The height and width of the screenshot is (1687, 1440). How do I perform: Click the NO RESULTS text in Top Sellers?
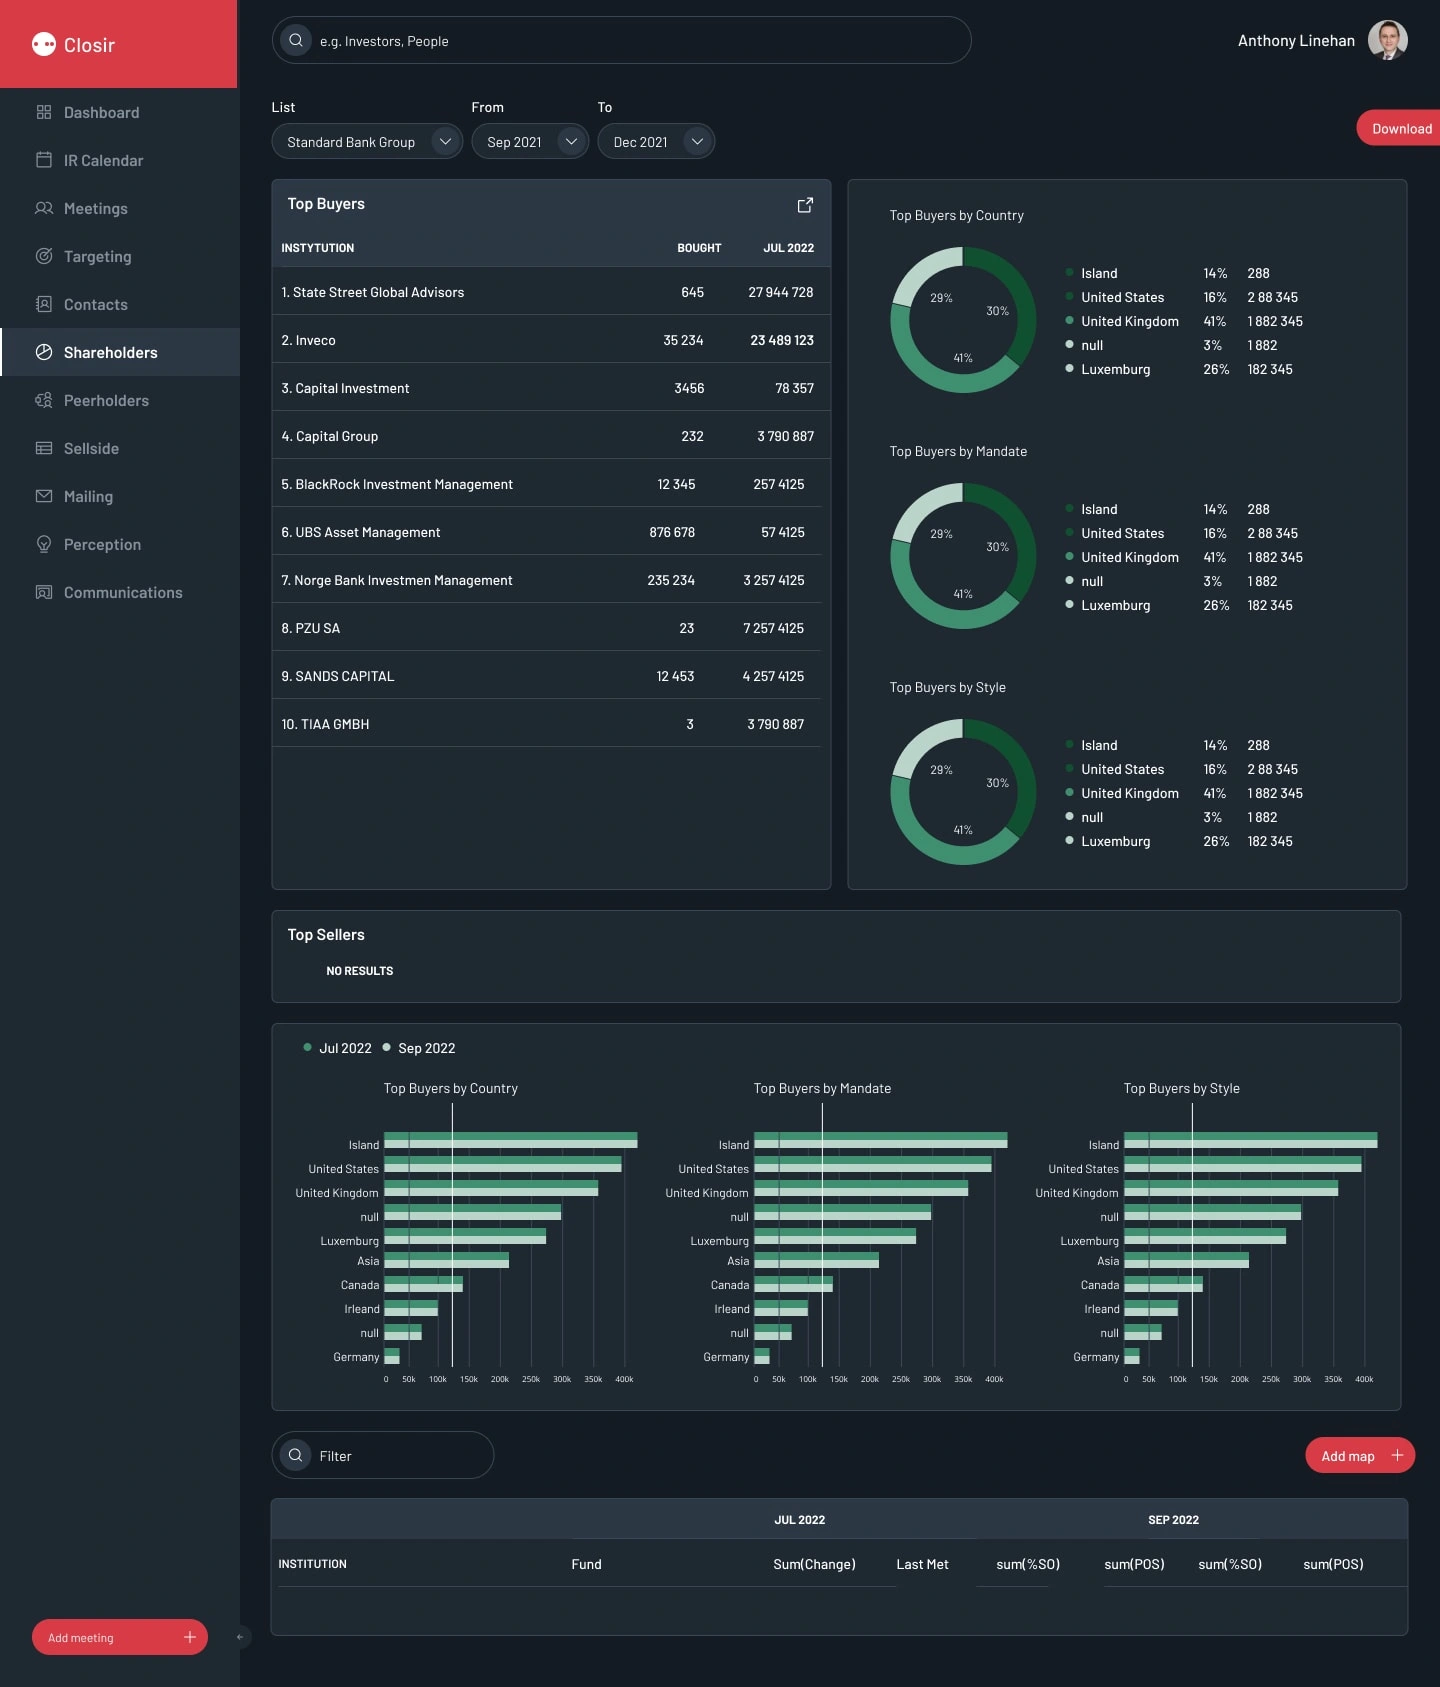click(360, 971)
